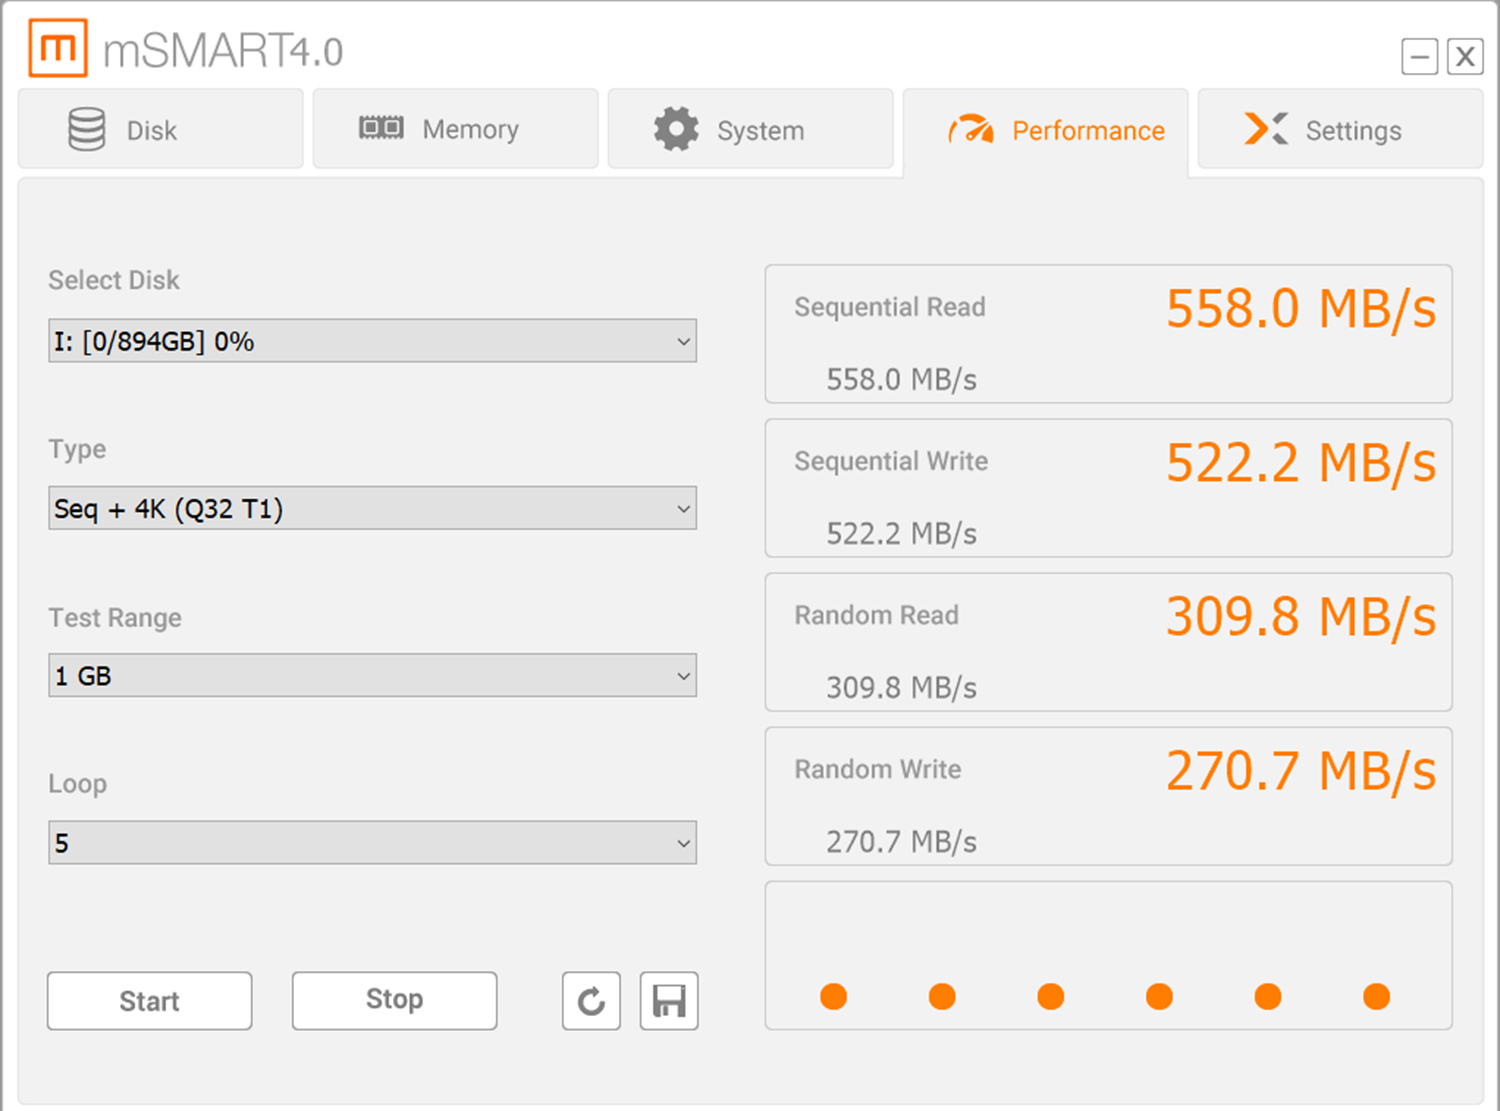Click the Sequential Read label

pos(890,307)
